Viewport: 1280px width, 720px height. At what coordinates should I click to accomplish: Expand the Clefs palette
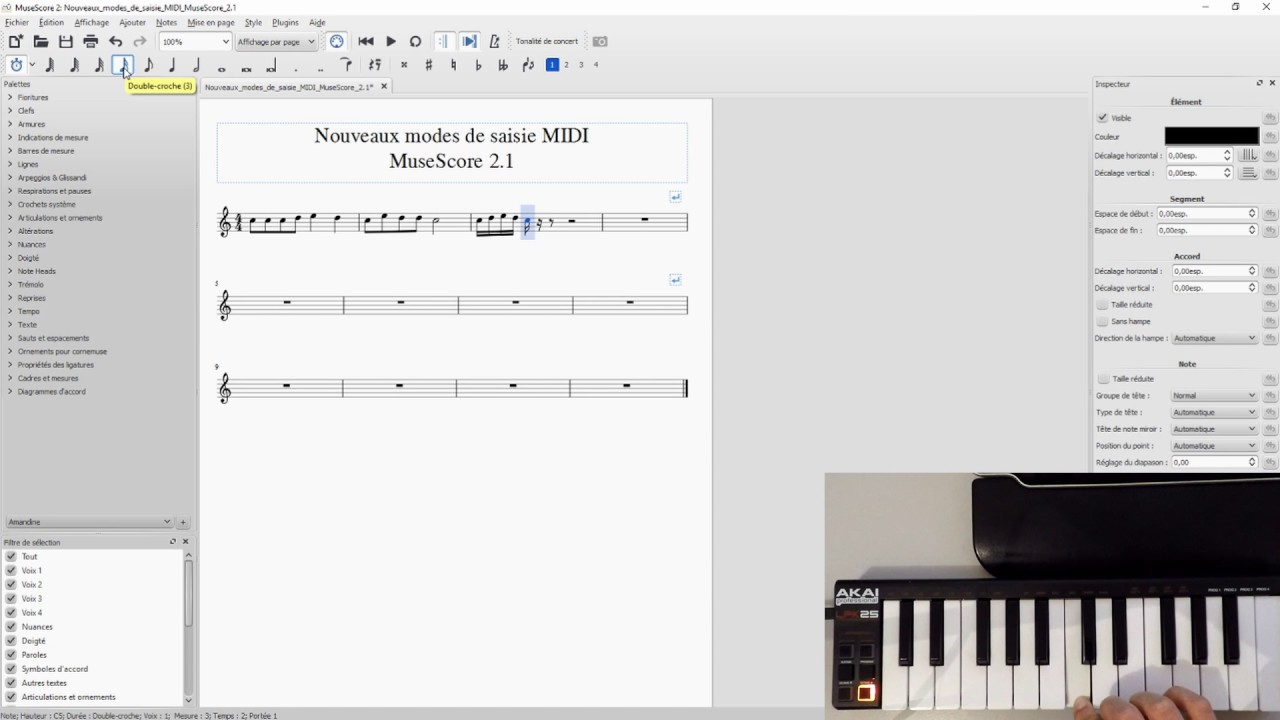pyautogui.click(x=26, y=111)
